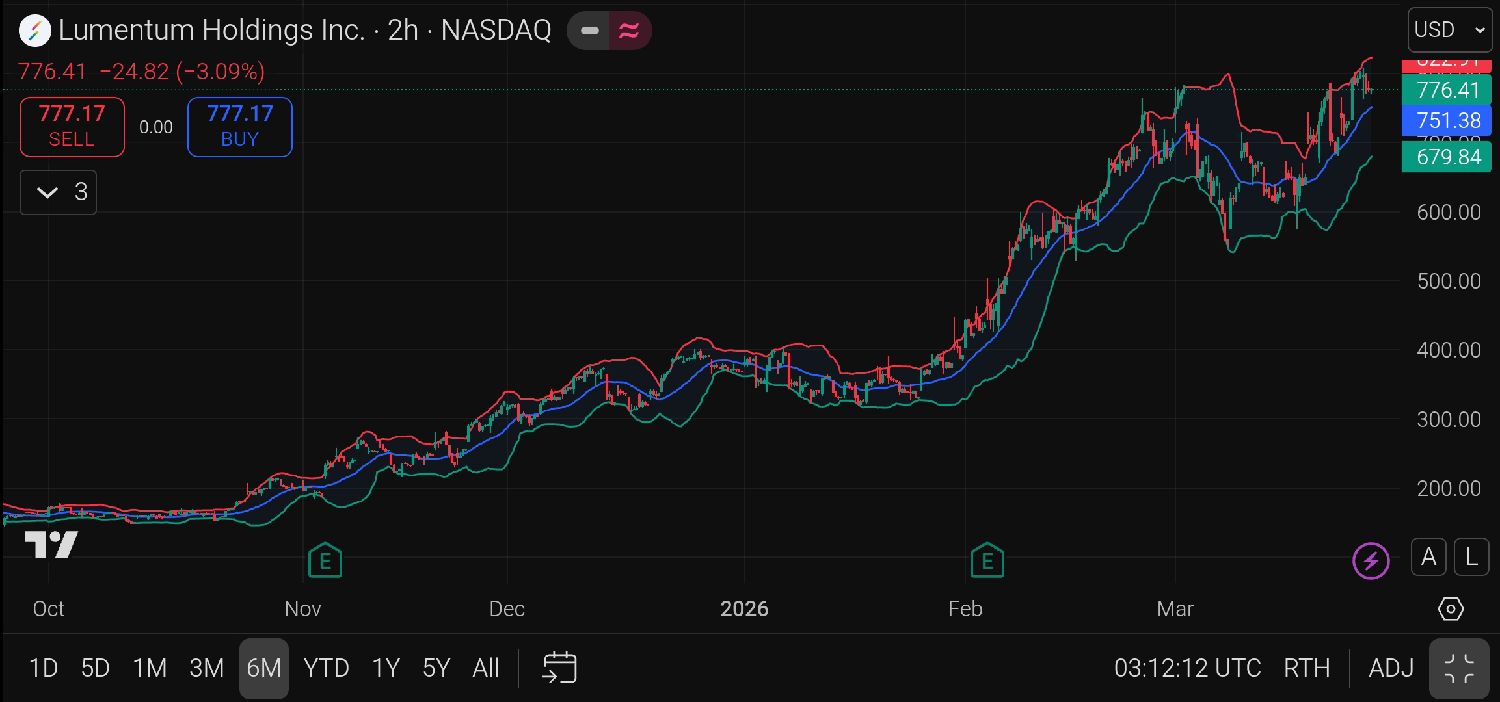Click the gray dash market status icon
The width and height of the screenshot is (1500, 702).
590,31
